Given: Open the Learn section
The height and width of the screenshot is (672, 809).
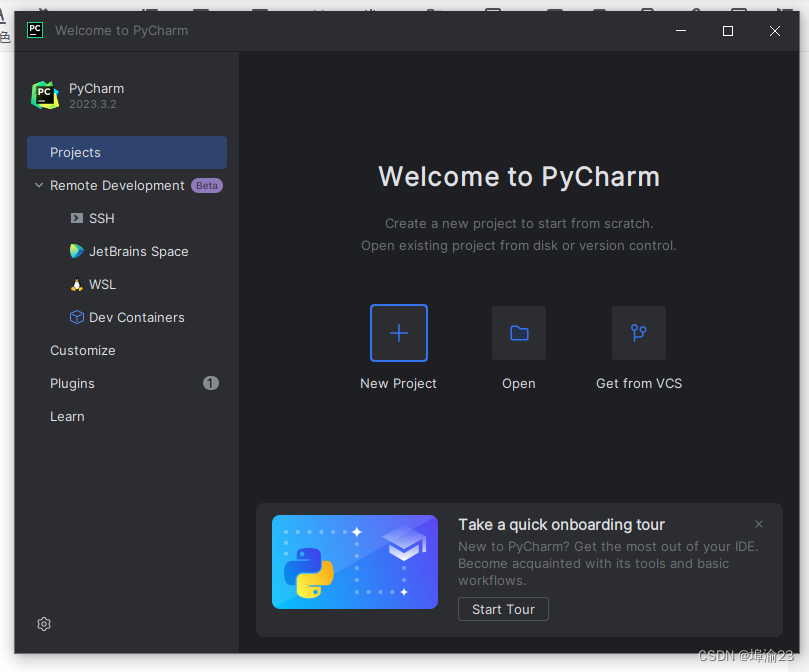Looking at the screenshot, I should click(127, 417).
